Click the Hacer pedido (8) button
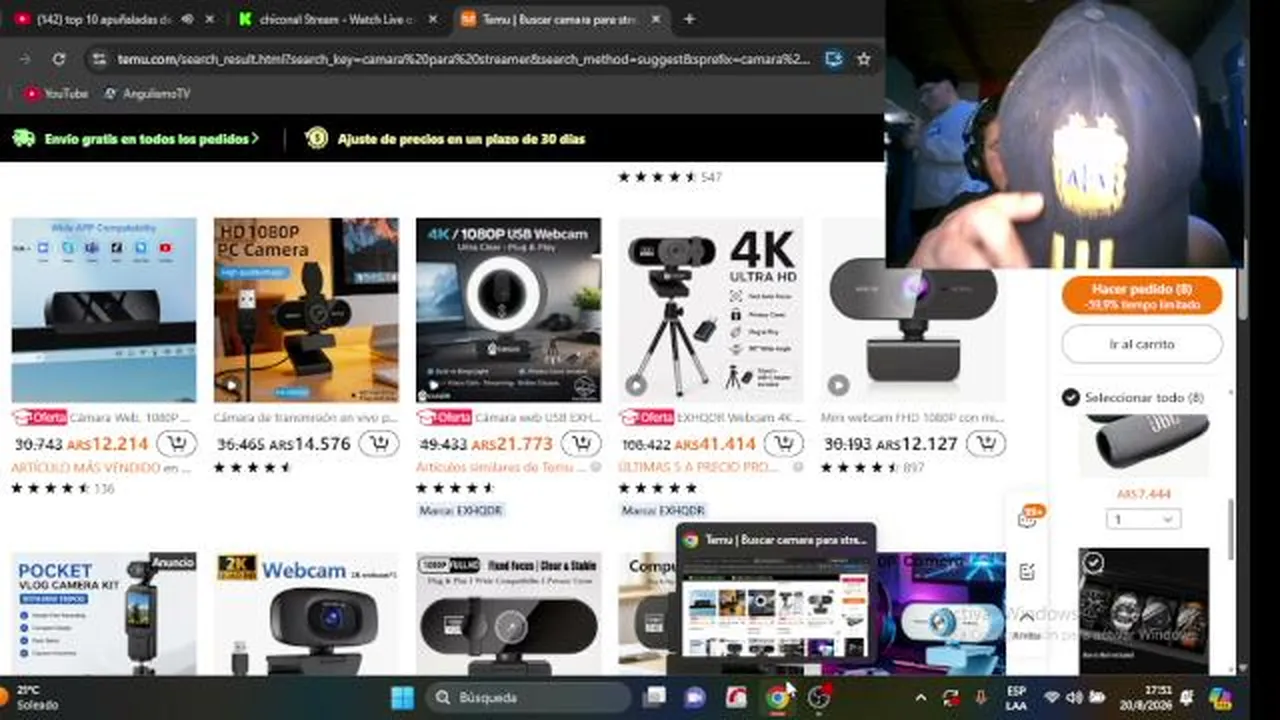The image size is (1280, 720). point(1142,296)
